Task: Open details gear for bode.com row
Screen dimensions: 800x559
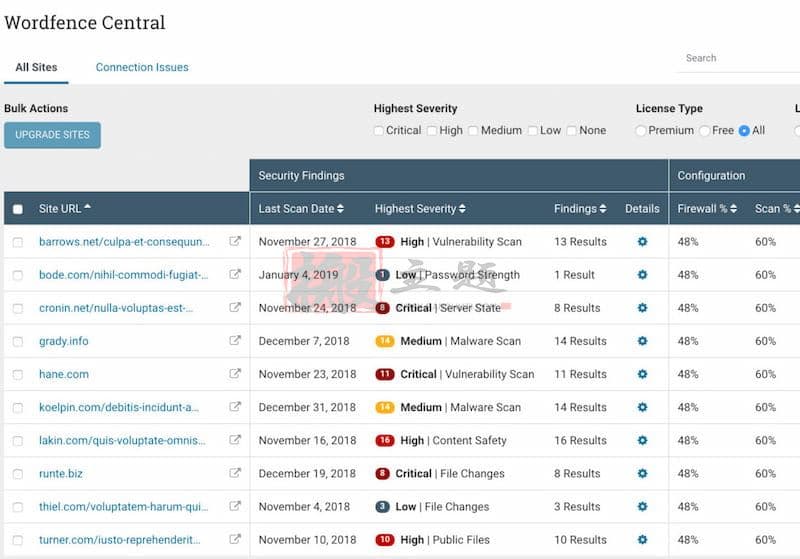Action: pyautogui.click(x=642, y=274)
